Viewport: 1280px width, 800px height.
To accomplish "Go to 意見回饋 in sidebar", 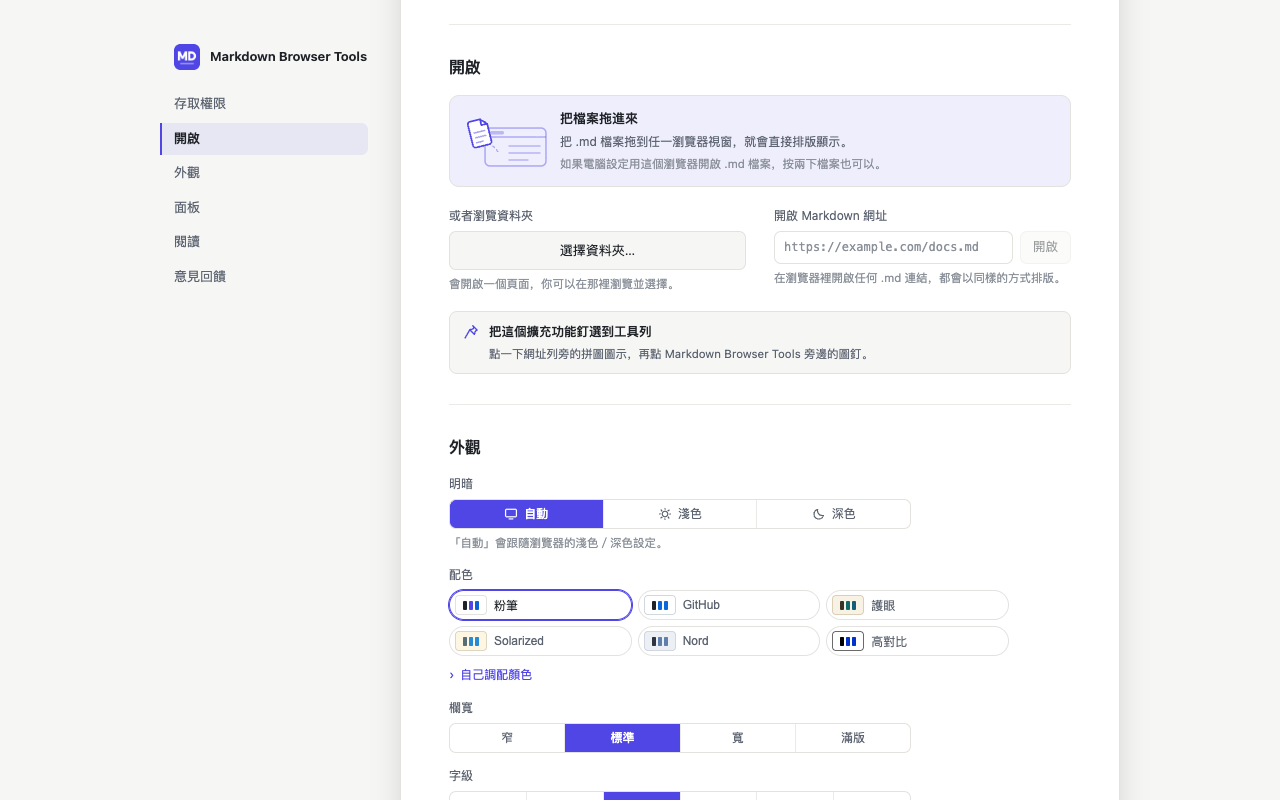I will [x=264, y=277].
